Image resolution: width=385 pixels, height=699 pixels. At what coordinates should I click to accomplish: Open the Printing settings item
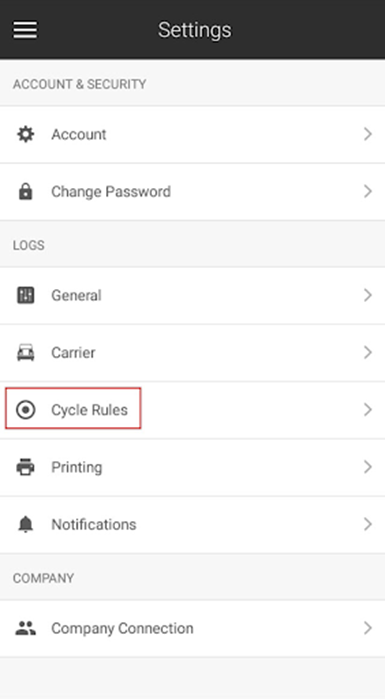(192, 467)
